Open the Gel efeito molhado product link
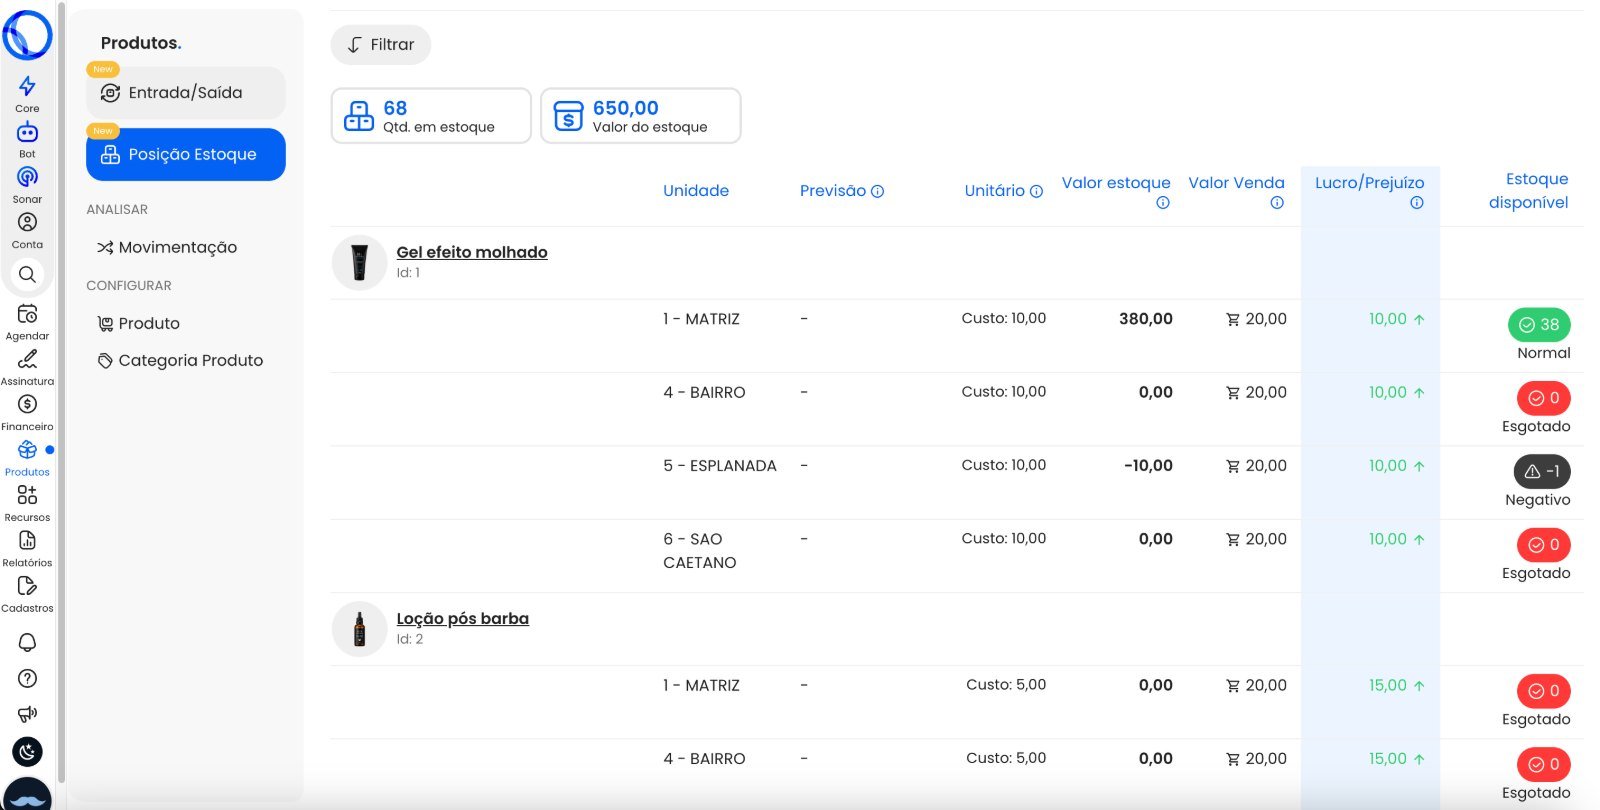Viewport: 1600px width, 810px height. click(x=472, y=252)
